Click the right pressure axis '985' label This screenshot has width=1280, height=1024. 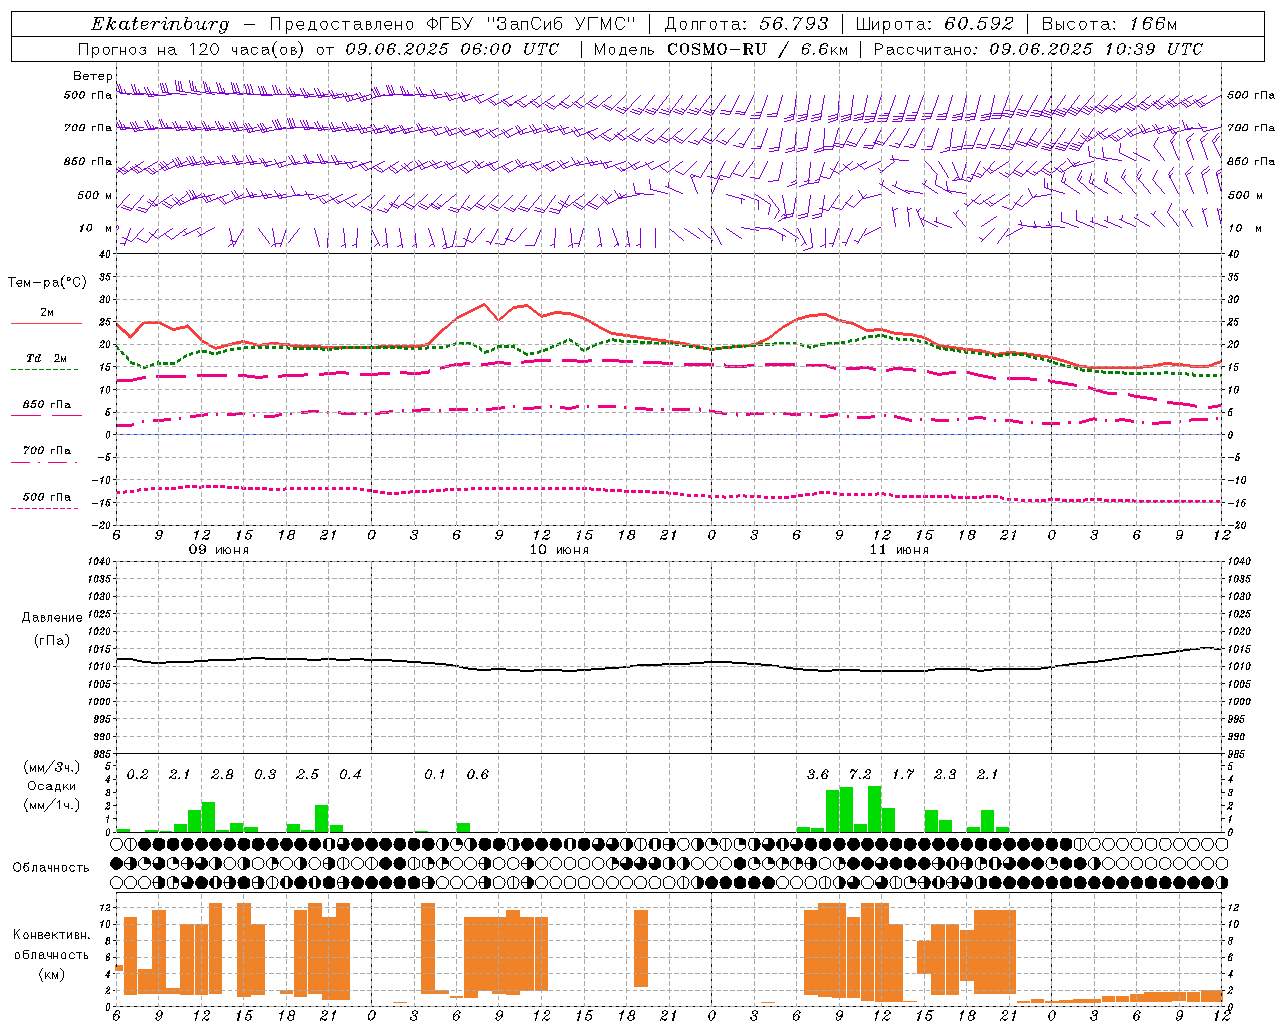click(x=1238, y=754)
